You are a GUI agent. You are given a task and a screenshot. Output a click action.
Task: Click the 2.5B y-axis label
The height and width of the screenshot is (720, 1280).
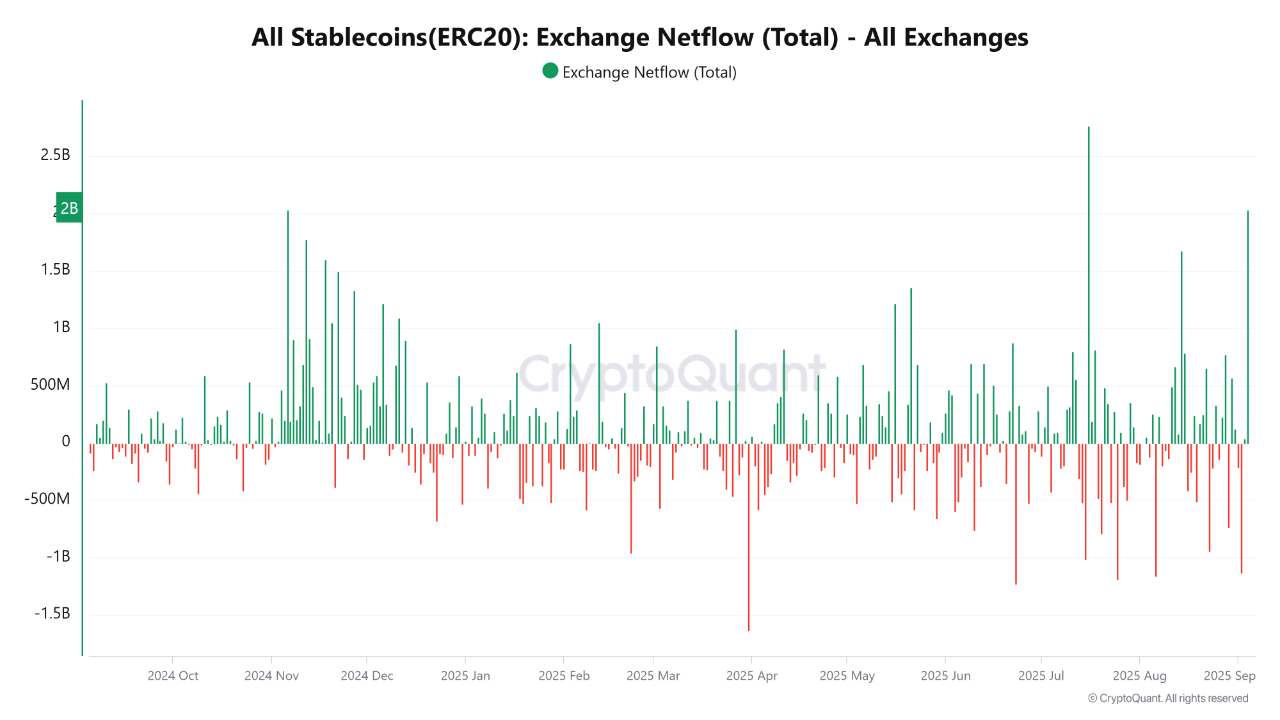coord(55,155)
